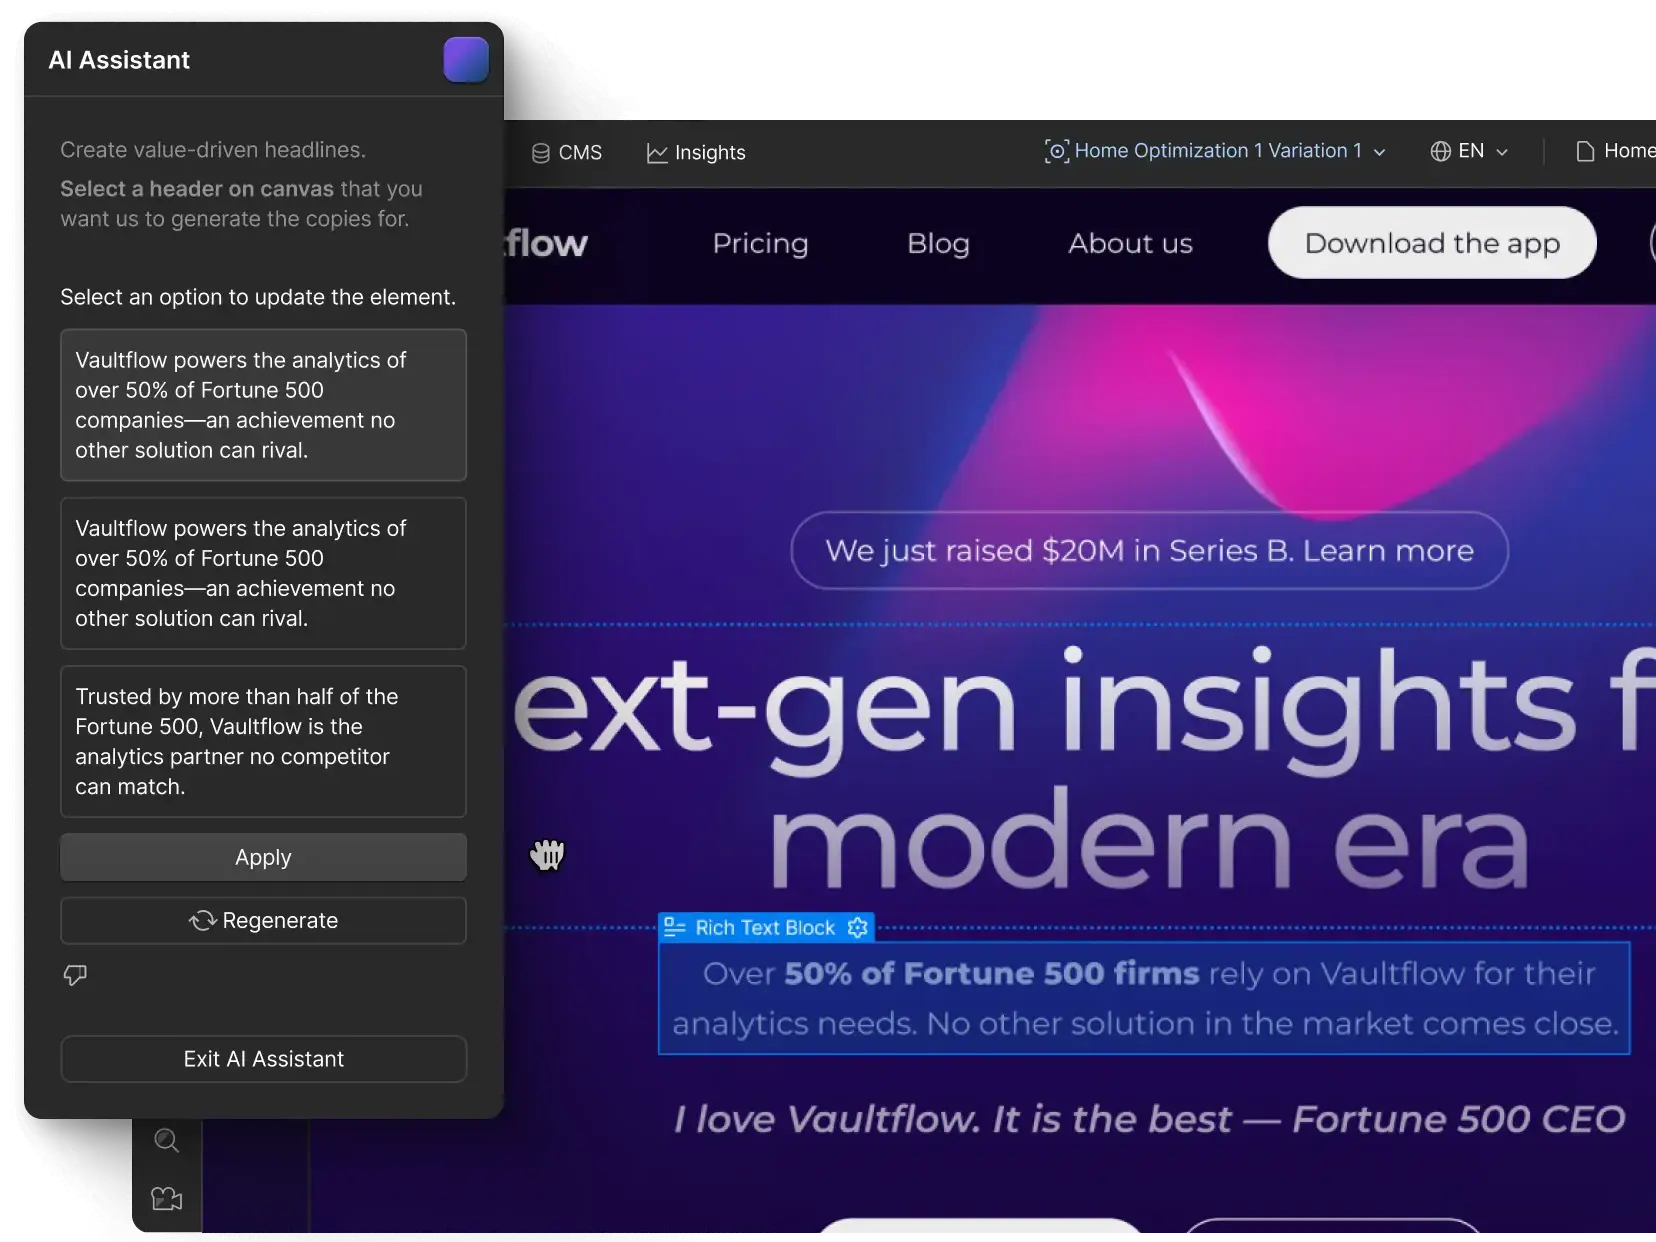The image size is (1656, 1242).
Task: Select the first headline suggestion card
Action: click(x=263, y=405)
